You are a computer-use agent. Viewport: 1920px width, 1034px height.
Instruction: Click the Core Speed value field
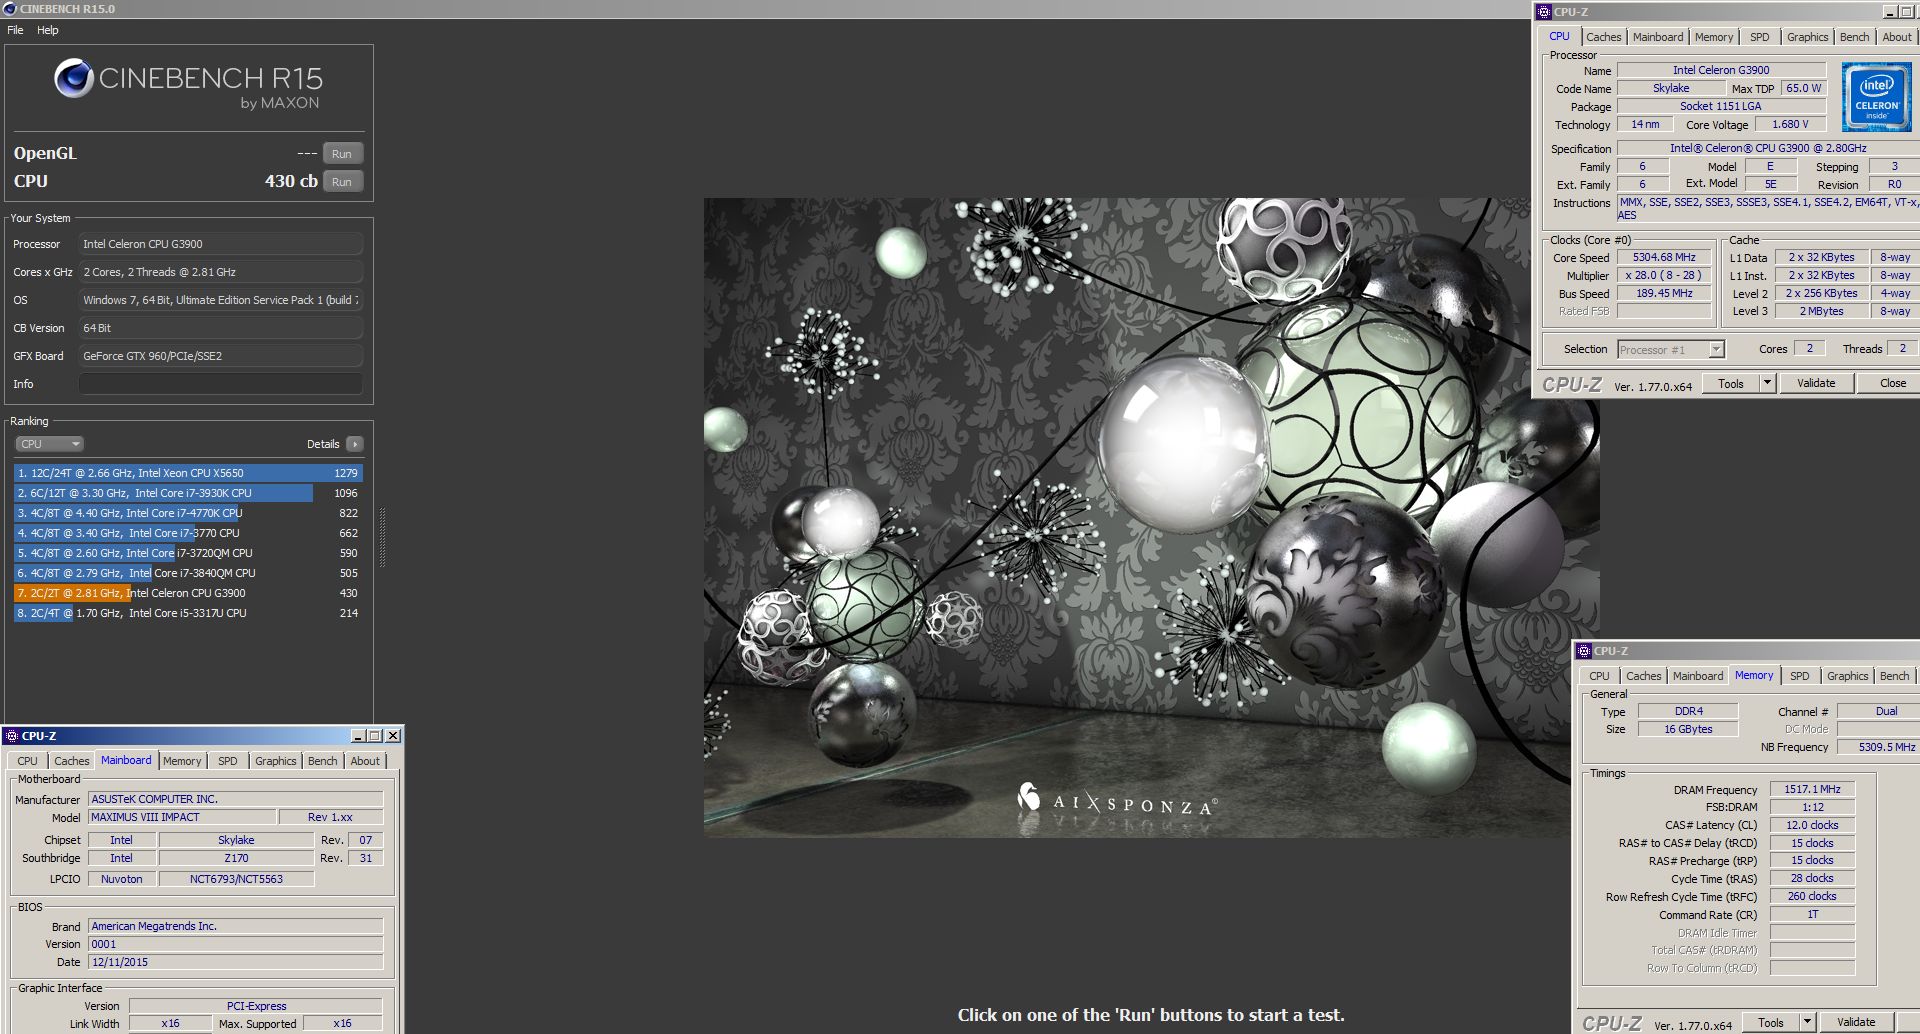[1664, 257]
